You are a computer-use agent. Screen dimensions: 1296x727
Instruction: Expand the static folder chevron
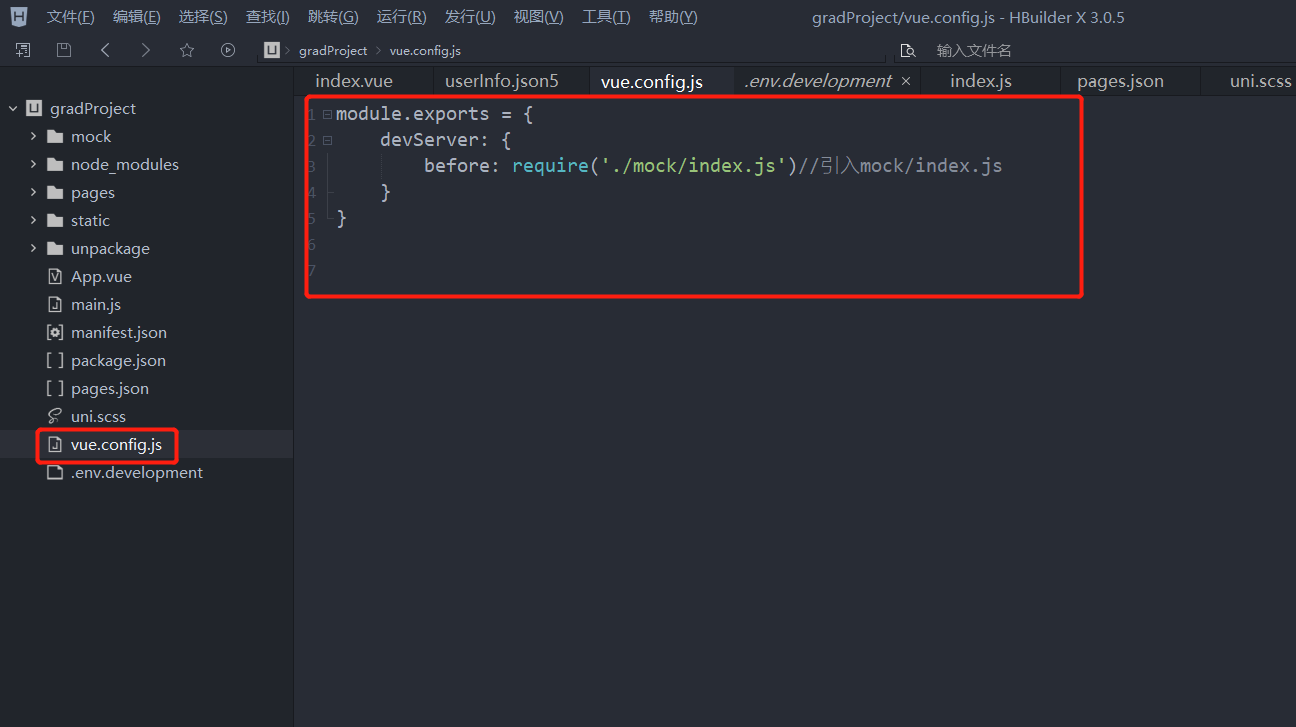(33, 220)
